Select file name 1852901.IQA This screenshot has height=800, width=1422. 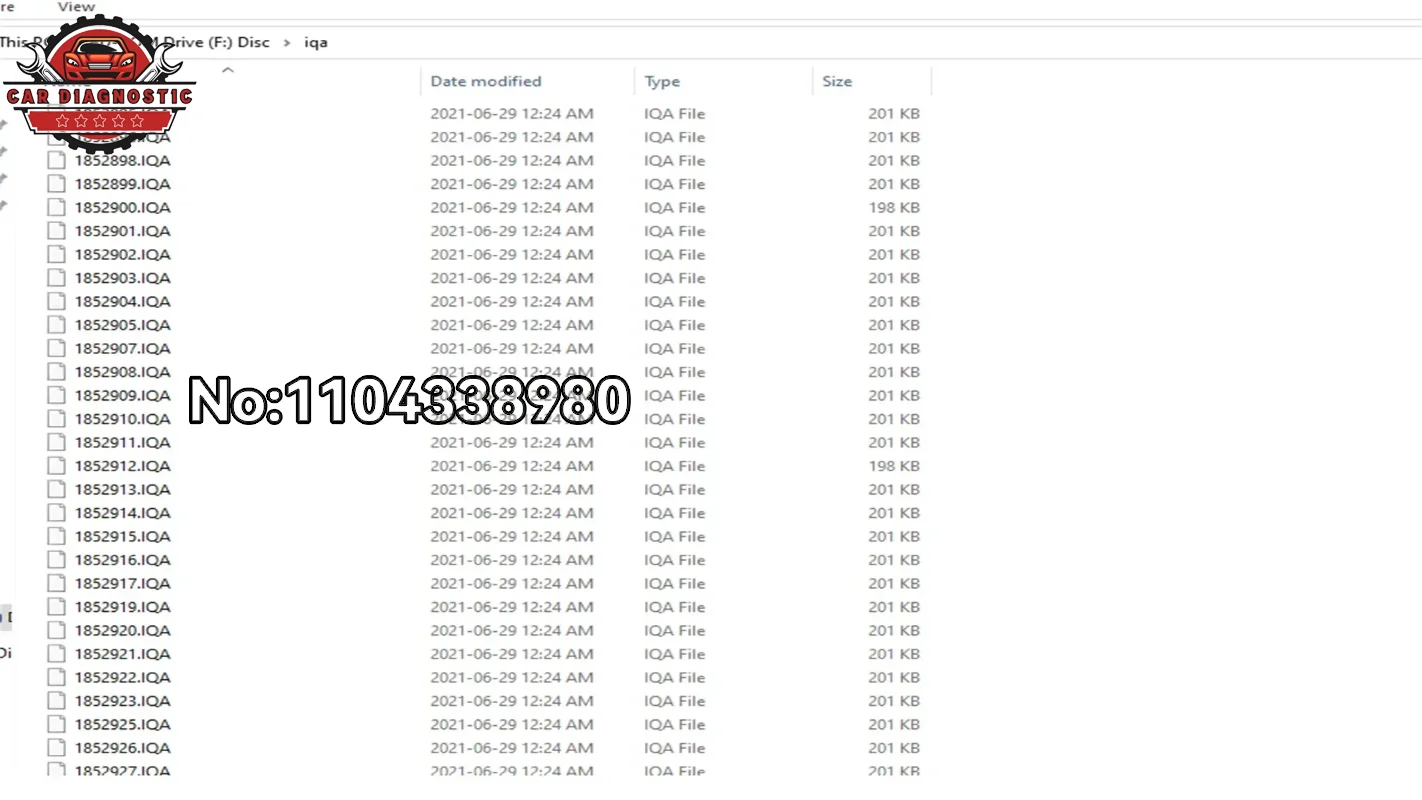(x=122, y=231)
